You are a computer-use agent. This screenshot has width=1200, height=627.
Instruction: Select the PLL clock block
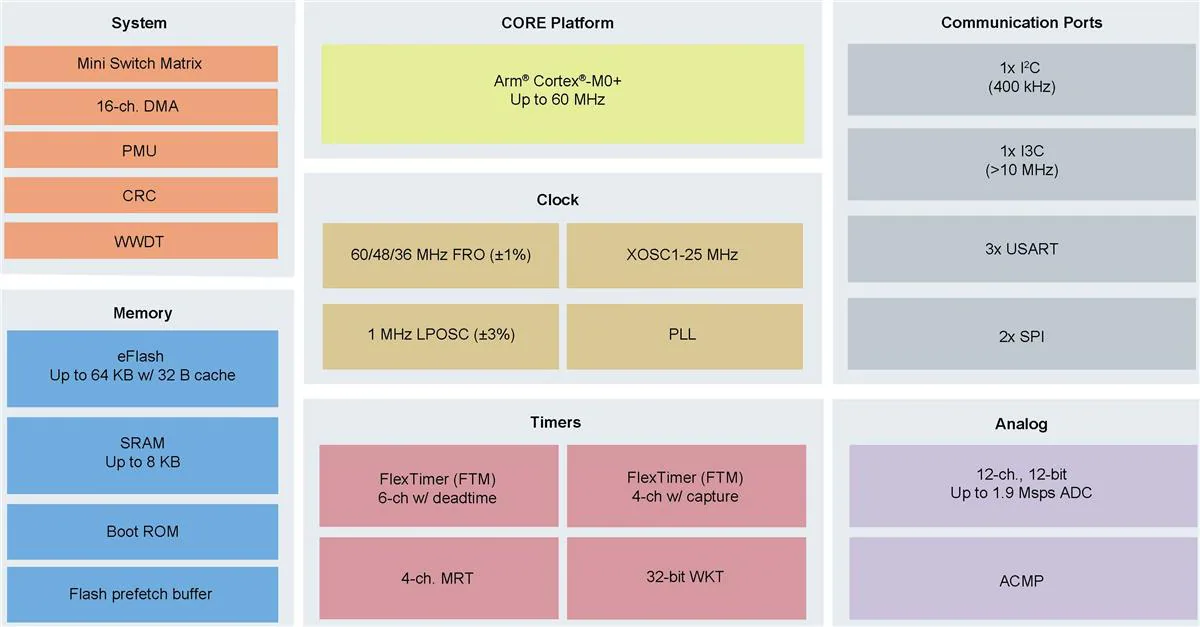685,335
